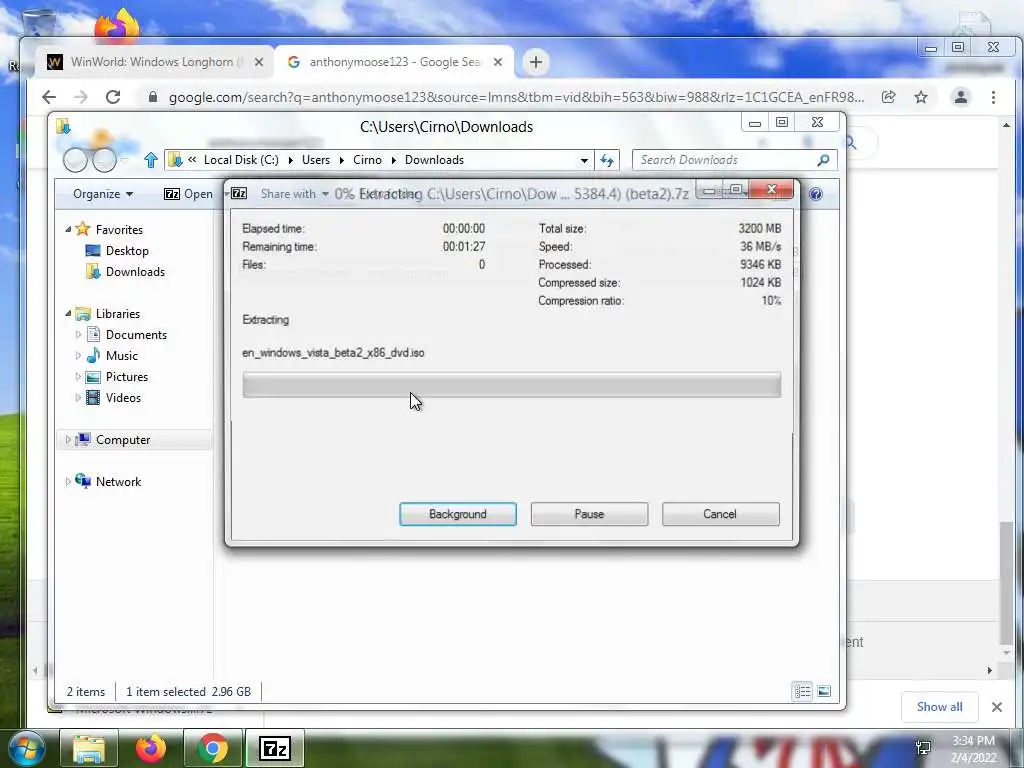Click the Background button in 7-Zip dialog
This screenshot has width=1024, height=768.
[x=458, y=514]
